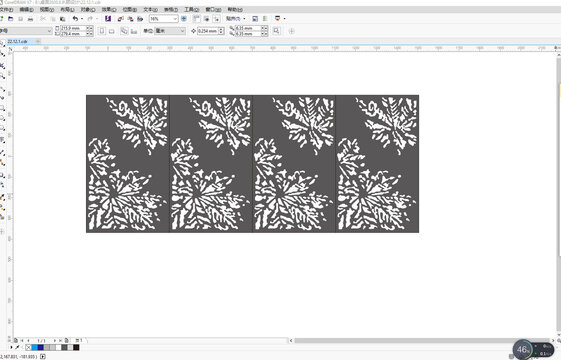Viewport: 561px width, 360px height.
Task: Select the Pick tool in toolbox
Action: tap(2, 44)
